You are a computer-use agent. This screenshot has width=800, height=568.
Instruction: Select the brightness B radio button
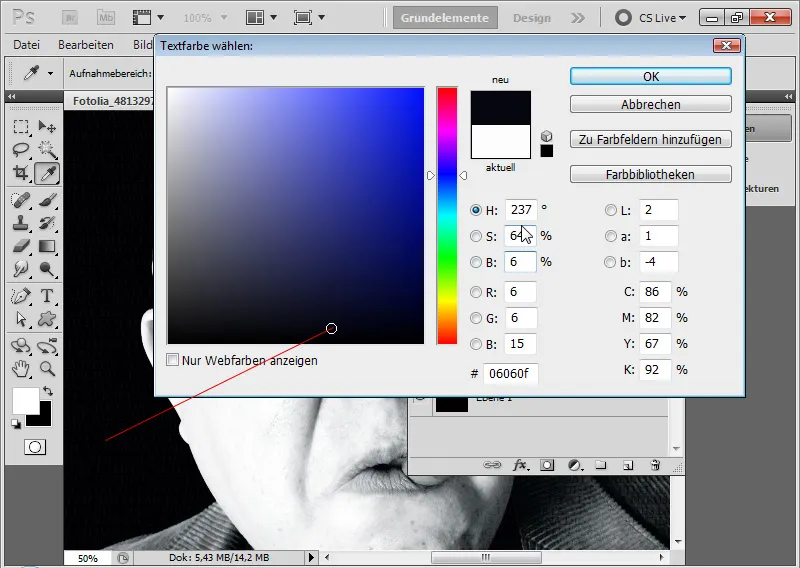tap(476, 262)
